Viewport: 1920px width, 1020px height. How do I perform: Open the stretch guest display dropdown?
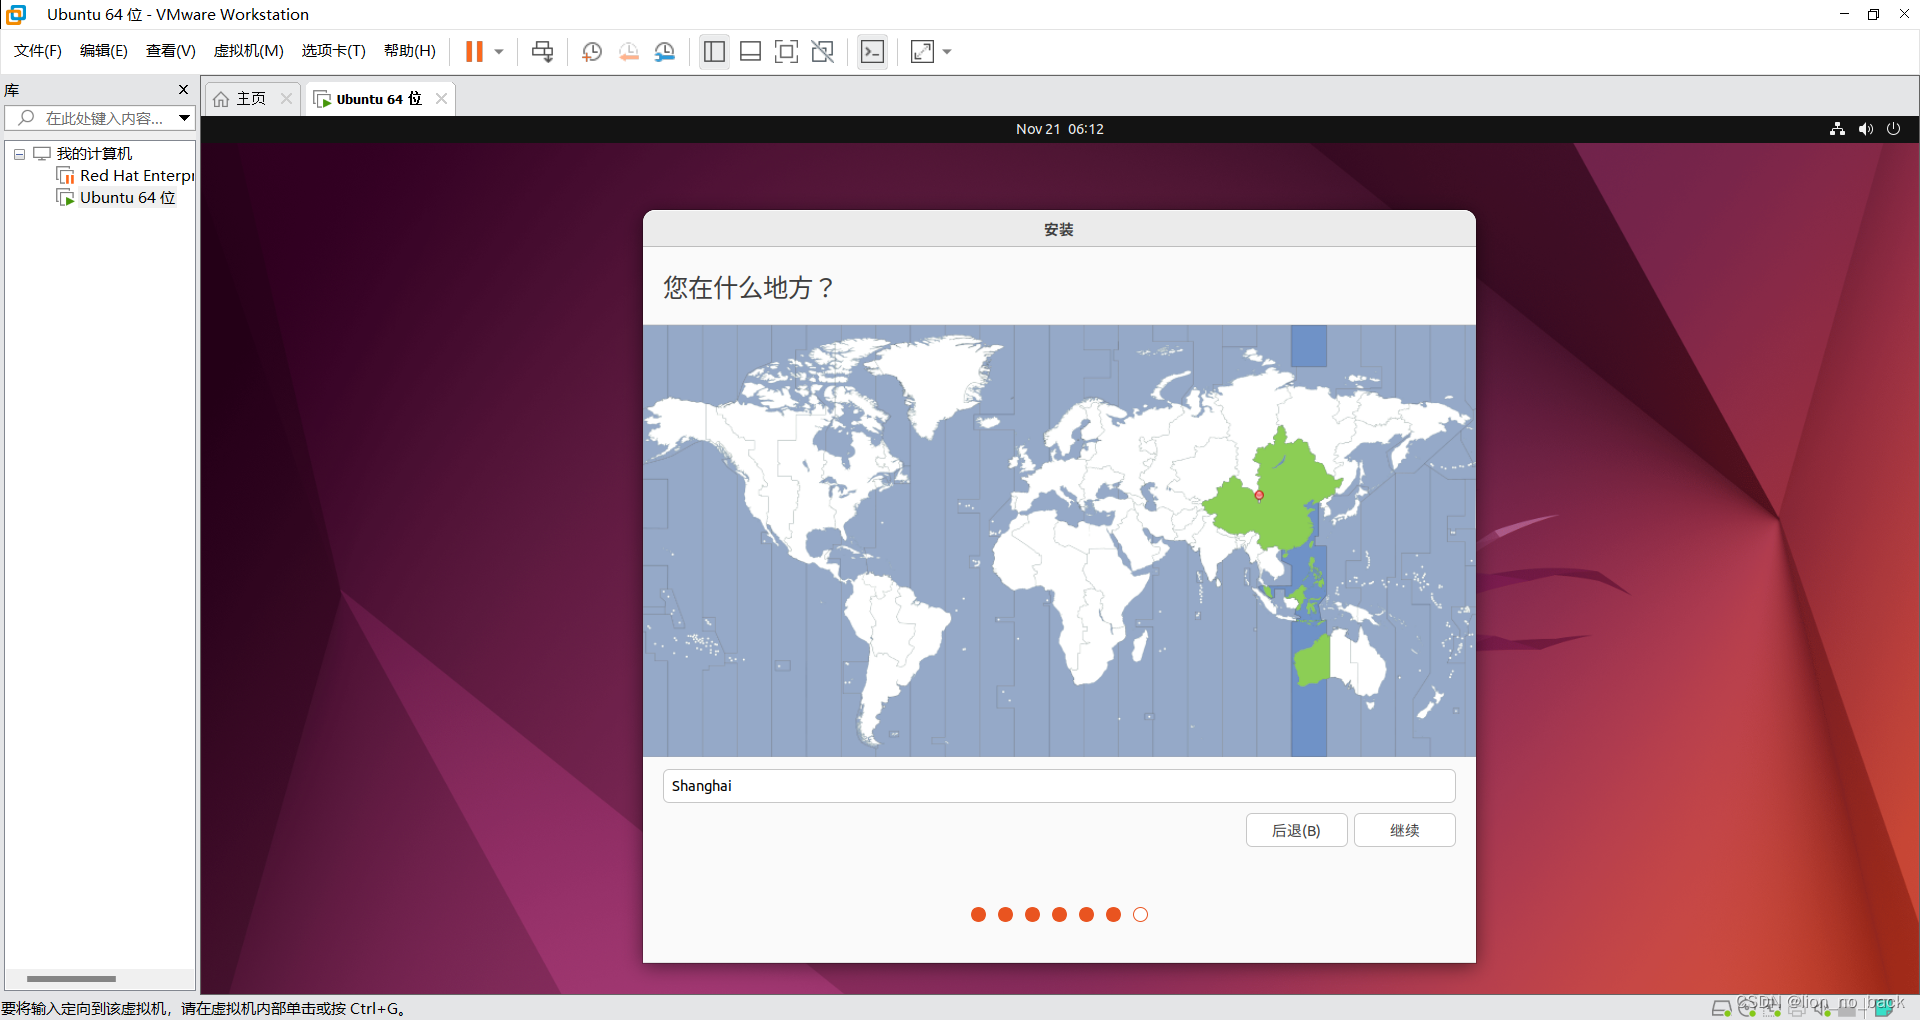[946, 51]
